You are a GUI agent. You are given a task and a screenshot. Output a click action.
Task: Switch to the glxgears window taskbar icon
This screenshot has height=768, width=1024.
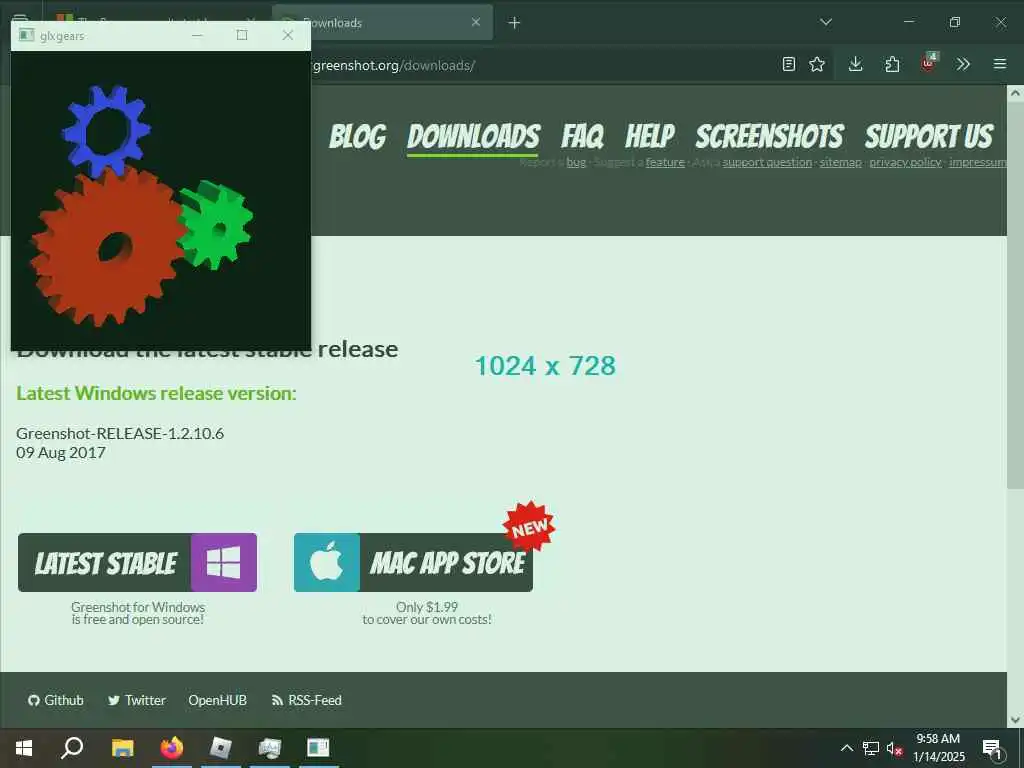(x=318, y=748)
